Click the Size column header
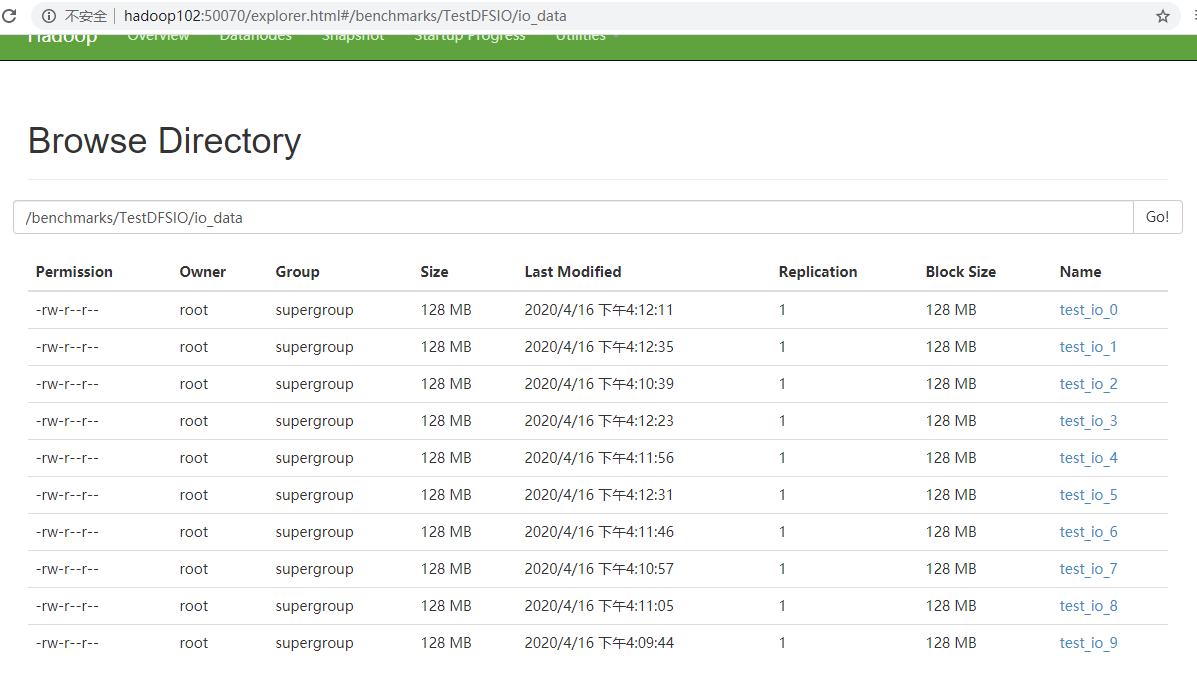 [434, 272]
